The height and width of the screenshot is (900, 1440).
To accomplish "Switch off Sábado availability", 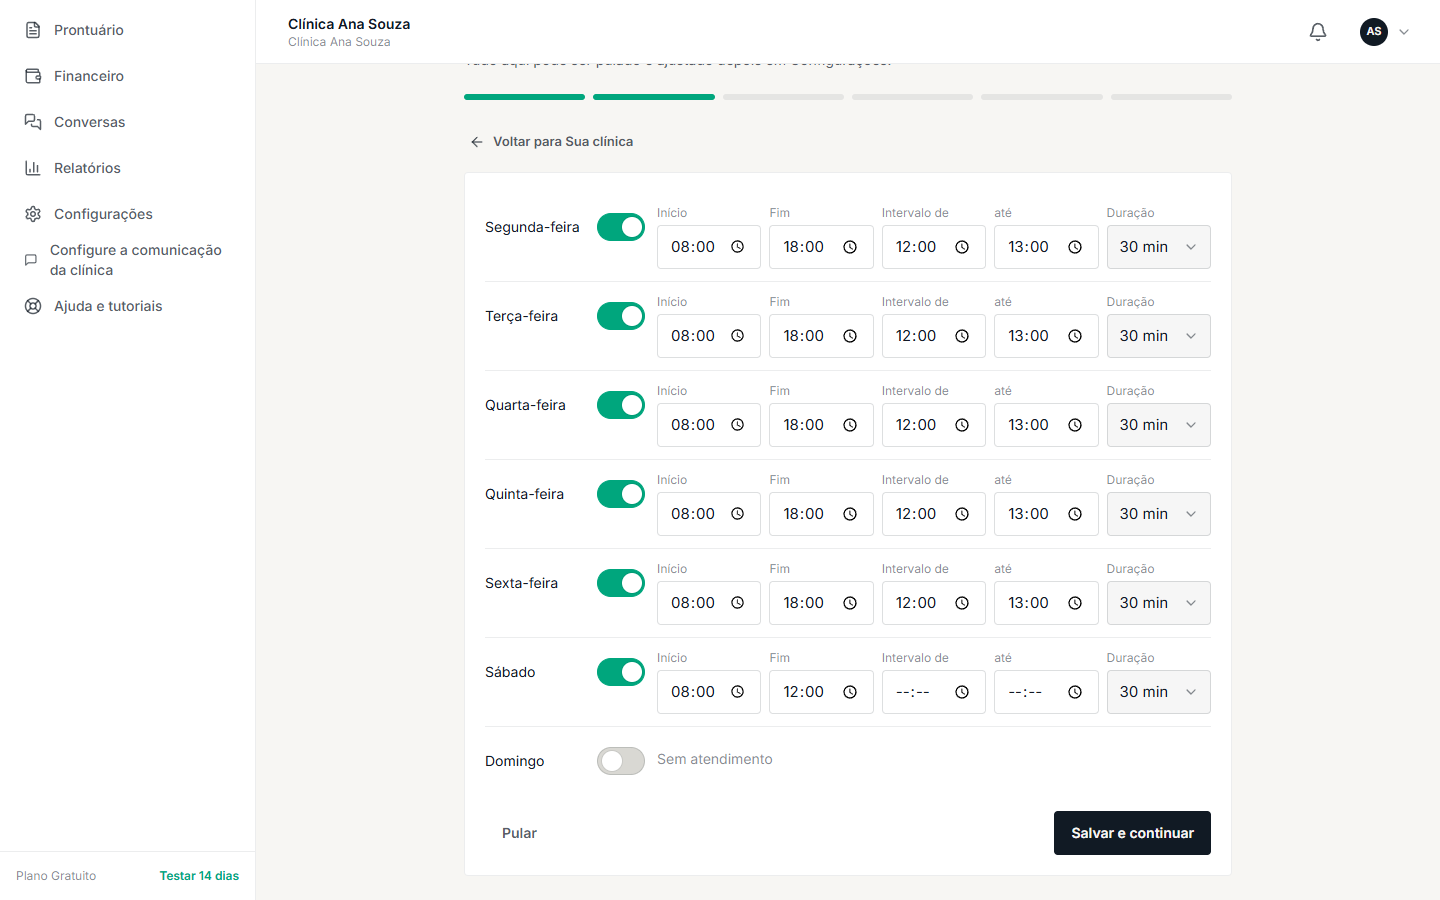I will point(621,672).
